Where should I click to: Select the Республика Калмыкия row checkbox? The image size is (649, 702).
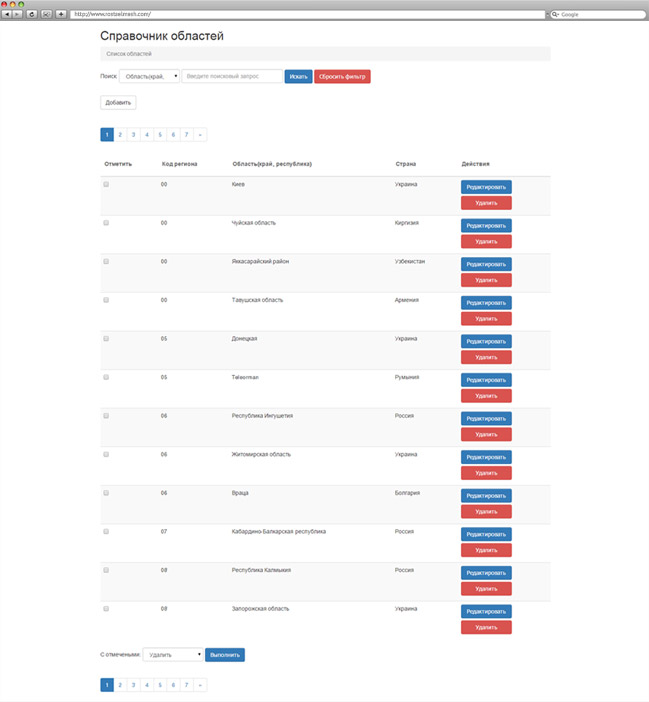(x=106, y=570)
